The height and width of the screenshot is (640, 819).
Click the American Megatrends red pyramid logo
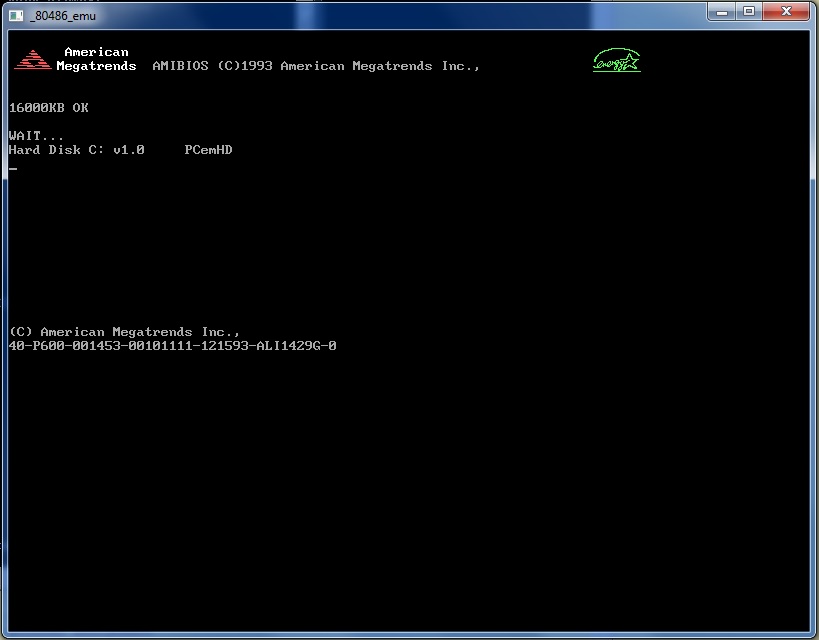pyautogui.click(x=32, y=60)
